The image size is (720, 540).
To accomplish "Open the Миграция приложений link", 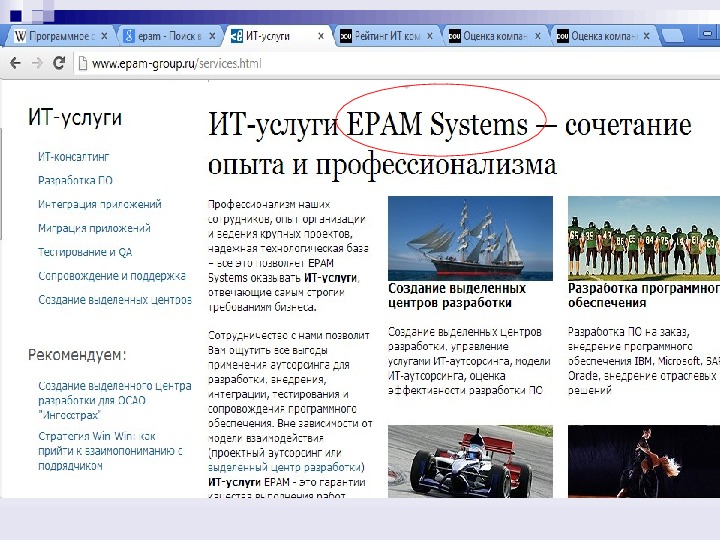I will (94, 228).
